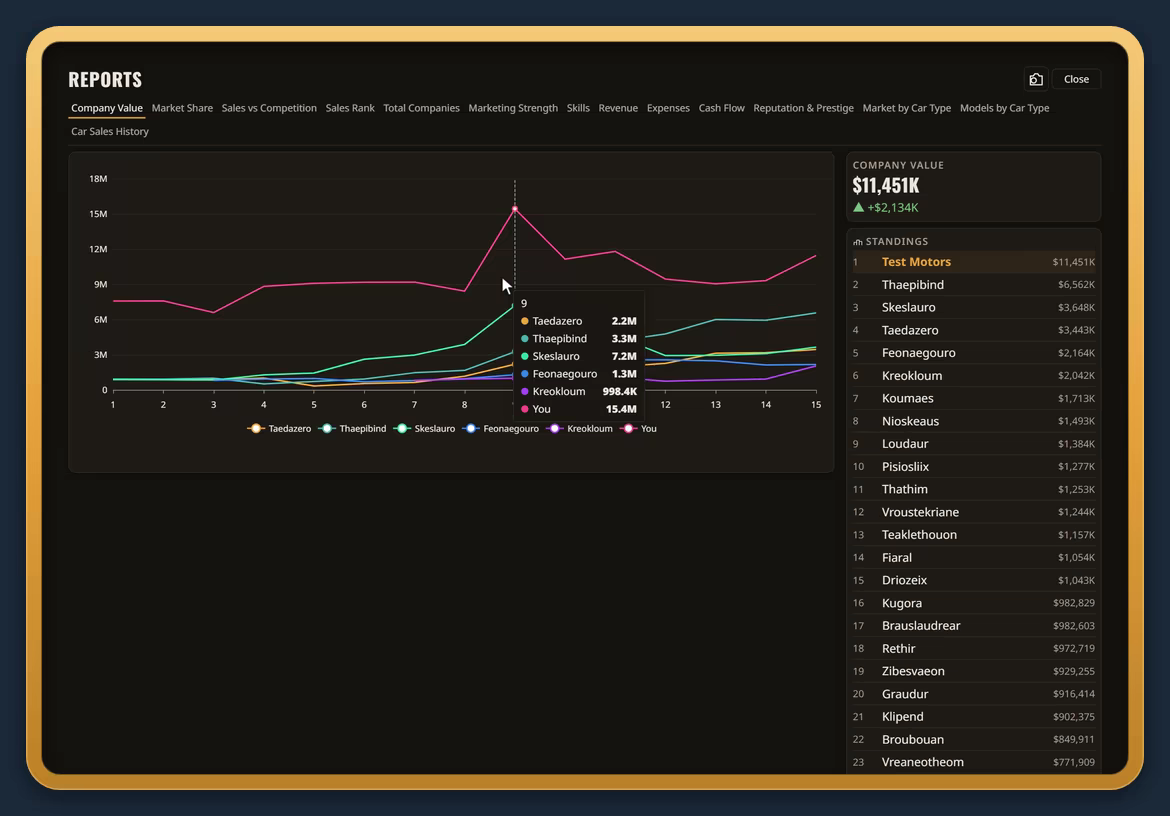This screenshot has height=816, width=1170.
Task: Select the Reputation & Prestige tab
Action: coord(803,108)
